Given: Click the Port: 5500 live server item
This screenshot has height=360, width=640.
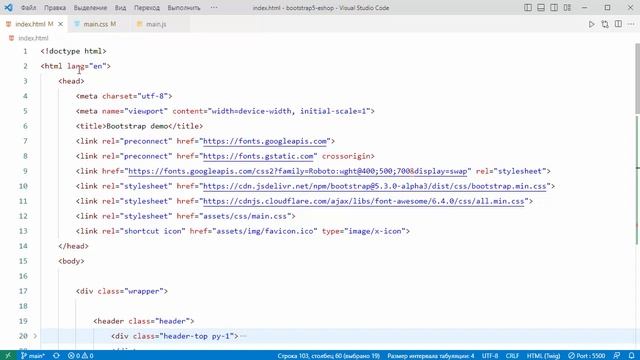Looking at the screenshot, I should 587,356.
